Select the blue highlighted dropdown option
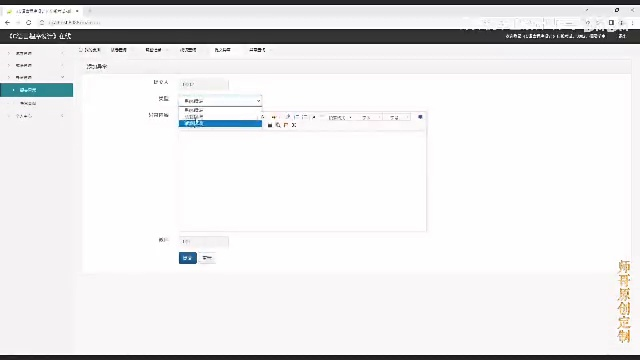640x360 pixels. (220, 123)
